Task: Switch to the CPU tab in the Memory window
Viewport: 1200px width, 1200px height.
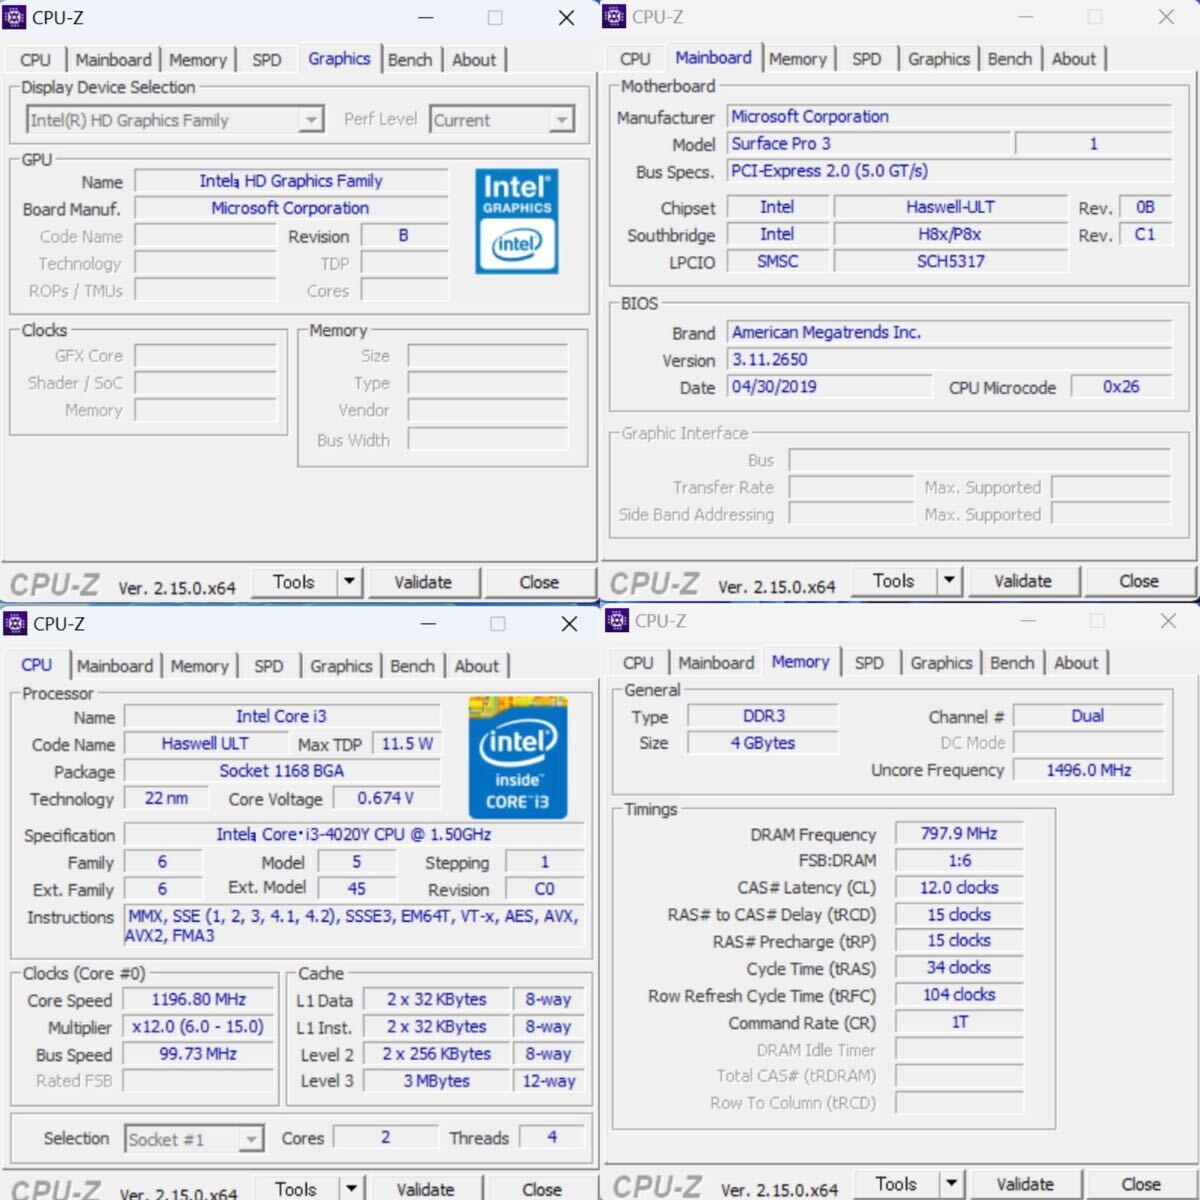Action: [638, 663]
